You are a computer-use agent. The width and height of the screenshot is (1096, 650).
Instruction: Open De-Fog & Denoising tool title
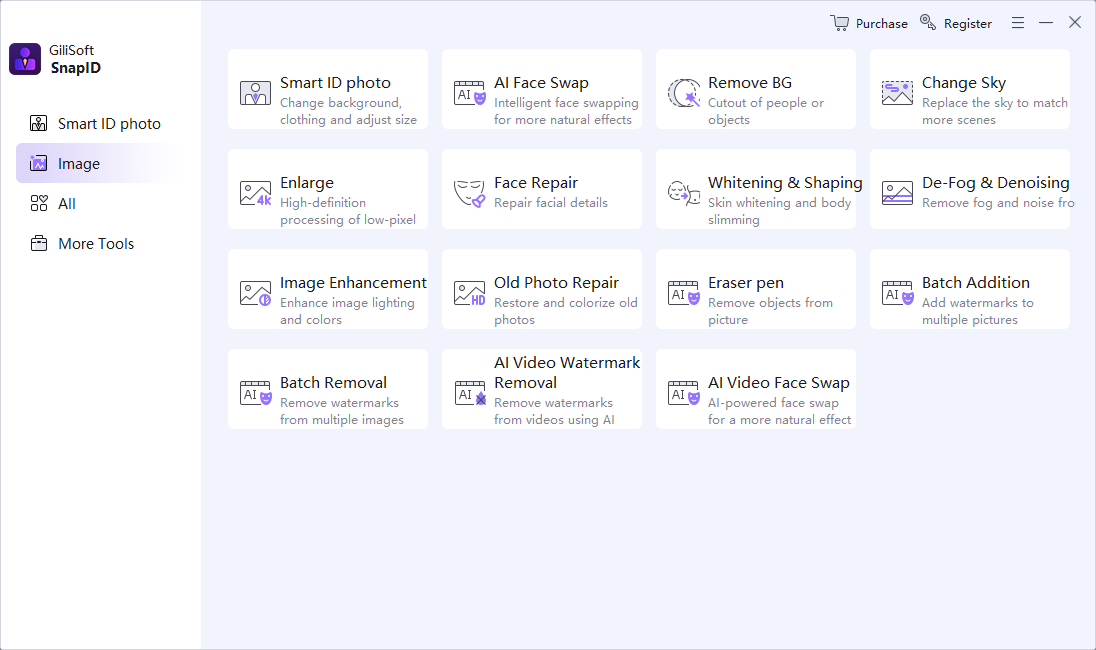pos(995,182)
